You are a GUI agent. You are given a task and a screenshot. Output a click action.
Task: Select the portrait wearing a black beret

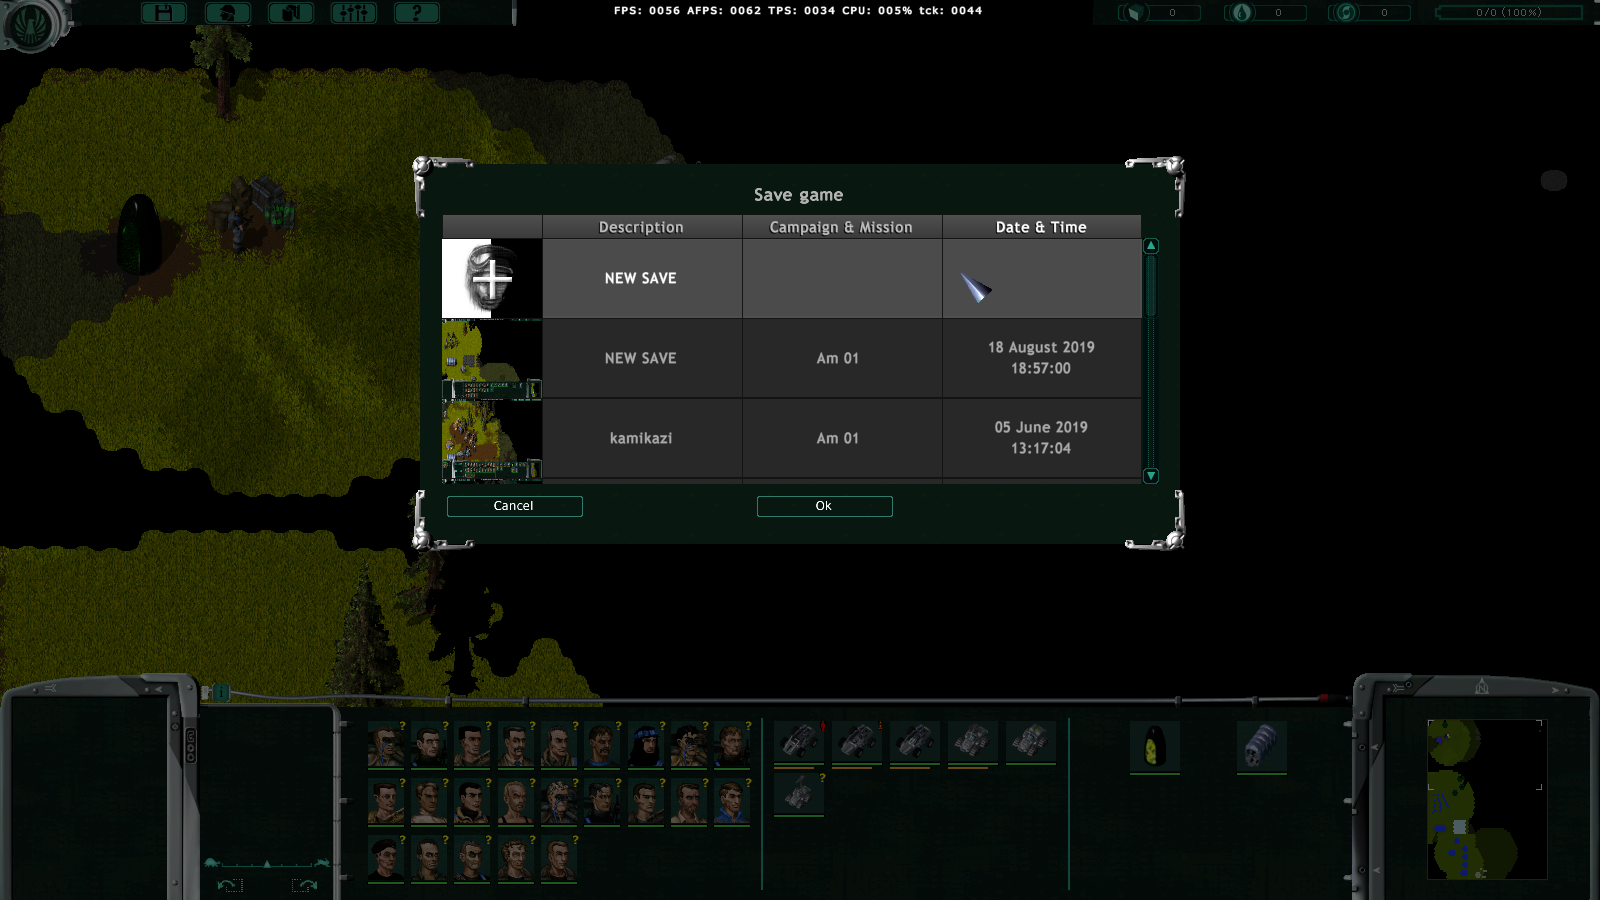point(386,859)
